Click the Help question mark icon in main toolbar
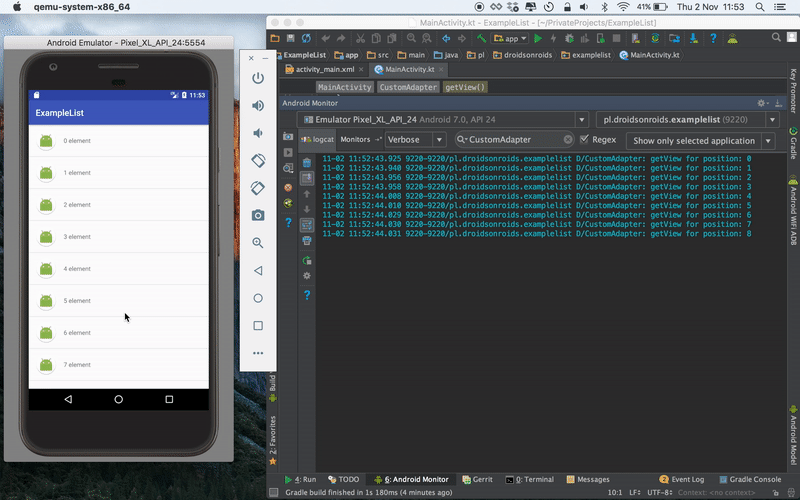Image resolution: width=800 pixels, height=500 pixels. click(x=713, y=38)
